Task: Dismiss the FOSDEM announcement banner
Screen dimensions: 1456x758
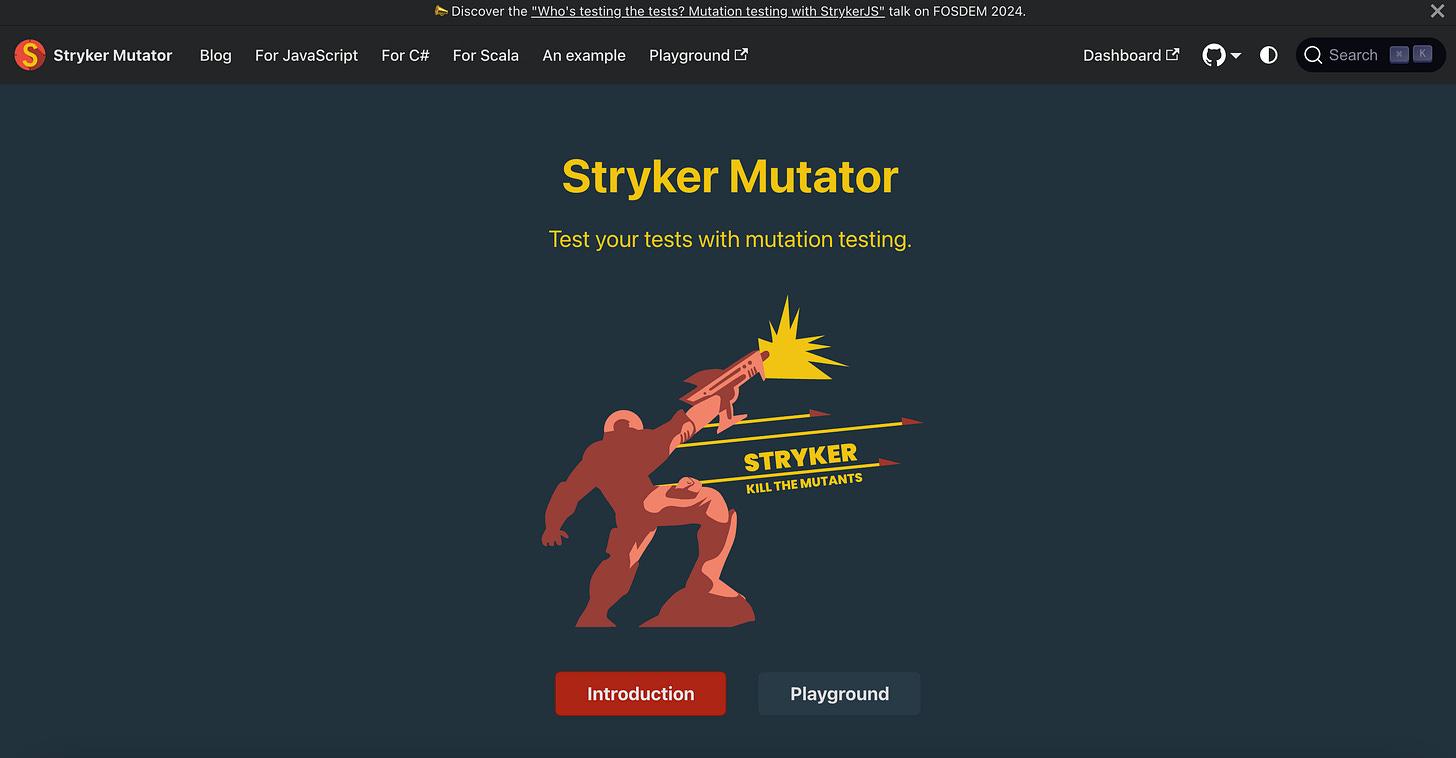Action: (1437, 11)
